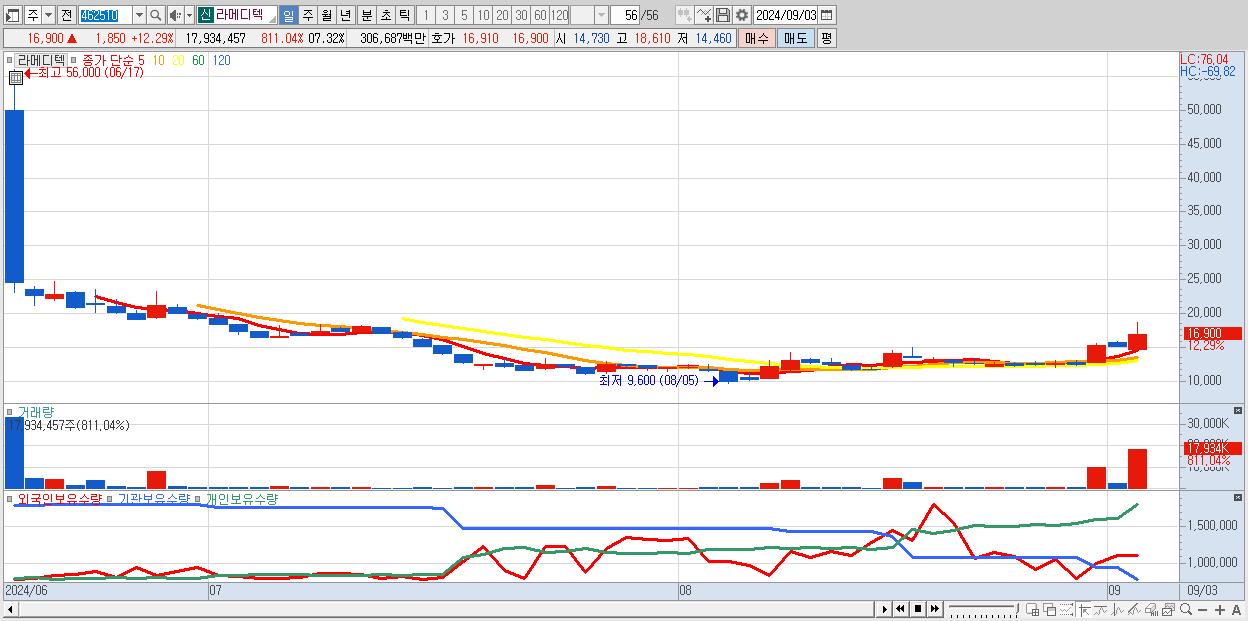Close the holdings panel with its X box
The width and height of the screenshot is (1248, 621).
coord(1238,497)
